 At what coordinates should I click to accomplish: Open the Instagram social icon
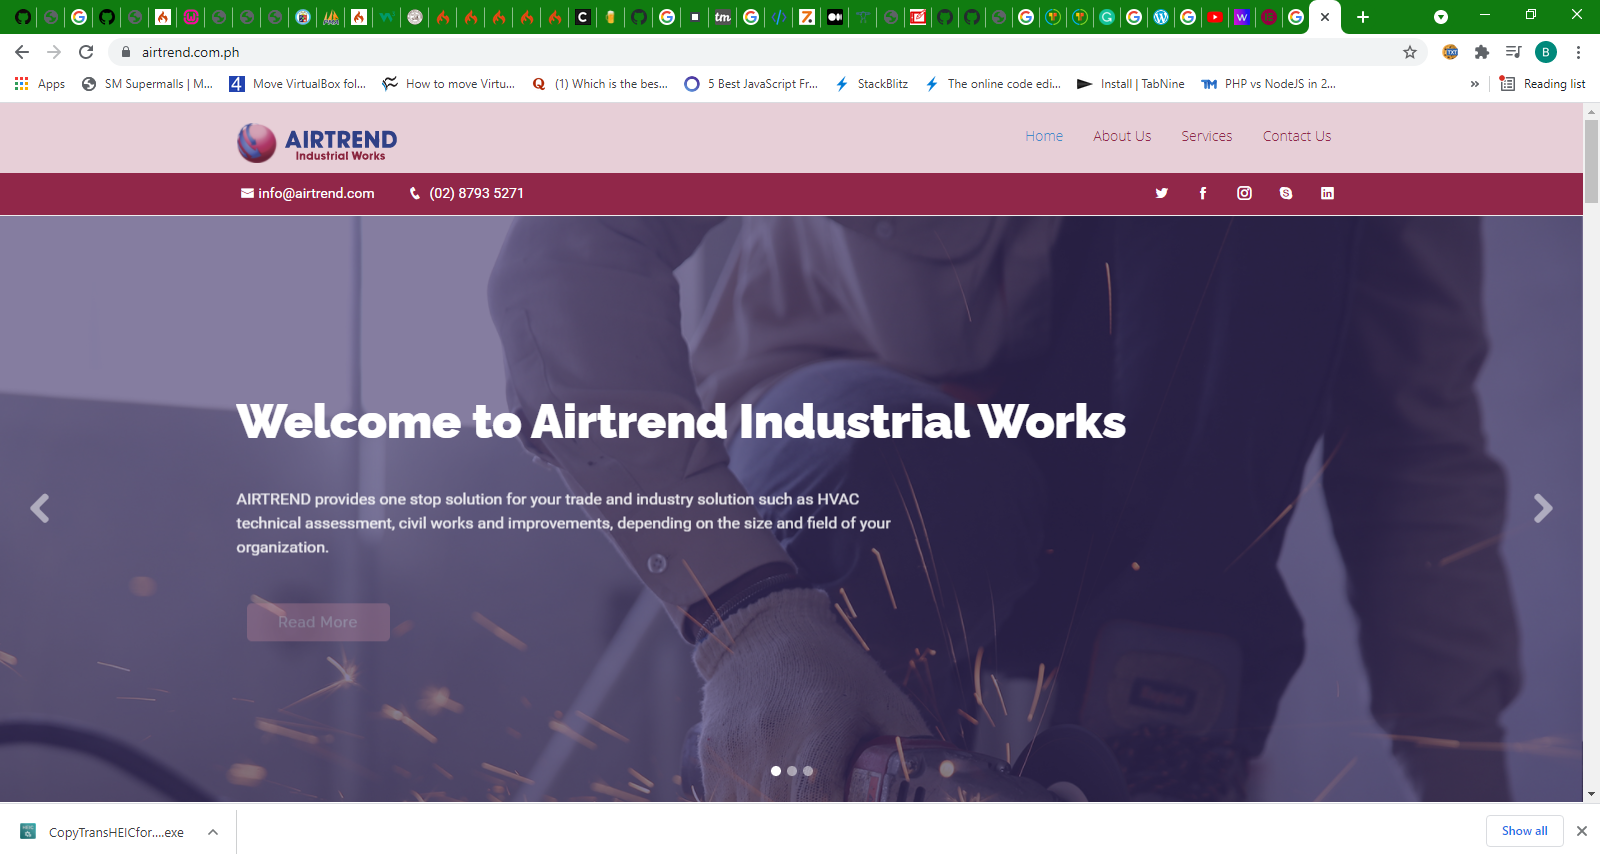click(x=1244, y=193)
